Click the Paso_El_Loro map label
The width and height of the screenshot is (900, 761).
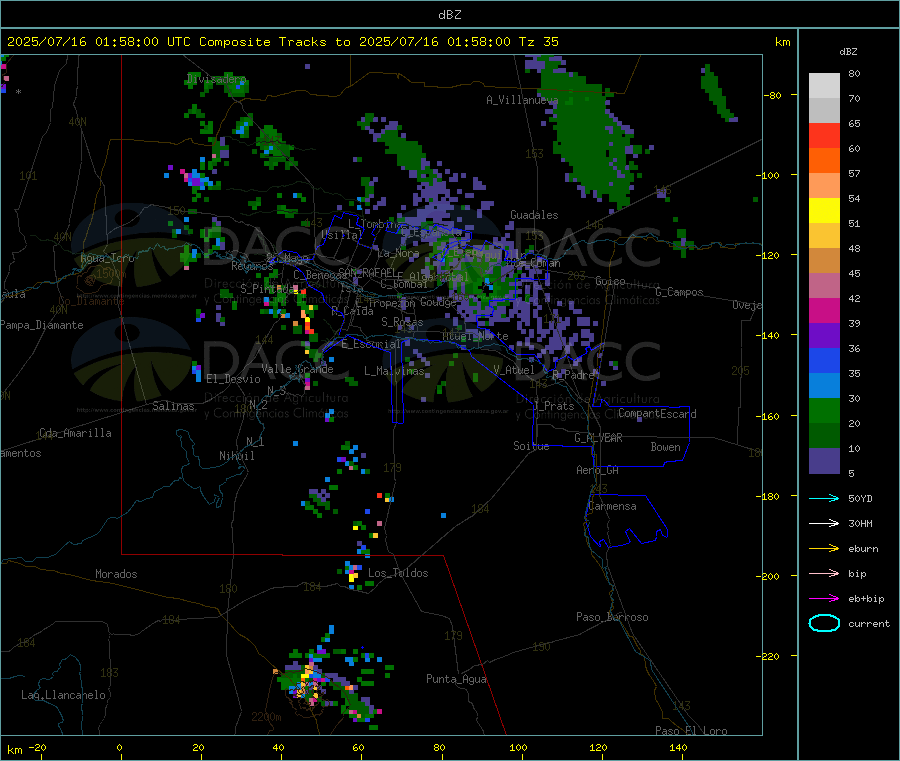[x=691, y=731]
